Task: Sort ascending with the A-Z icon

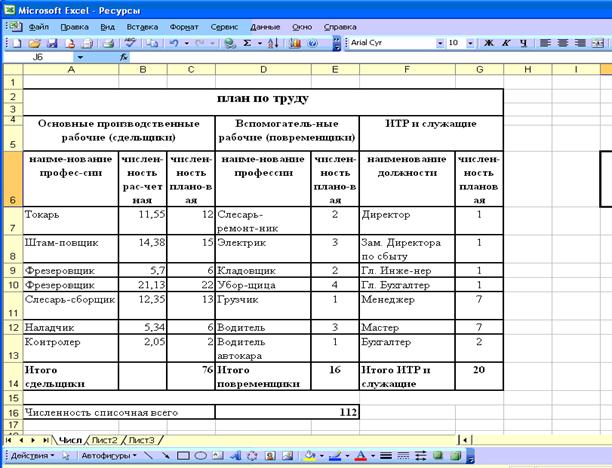Action: [x=273, y=43]
